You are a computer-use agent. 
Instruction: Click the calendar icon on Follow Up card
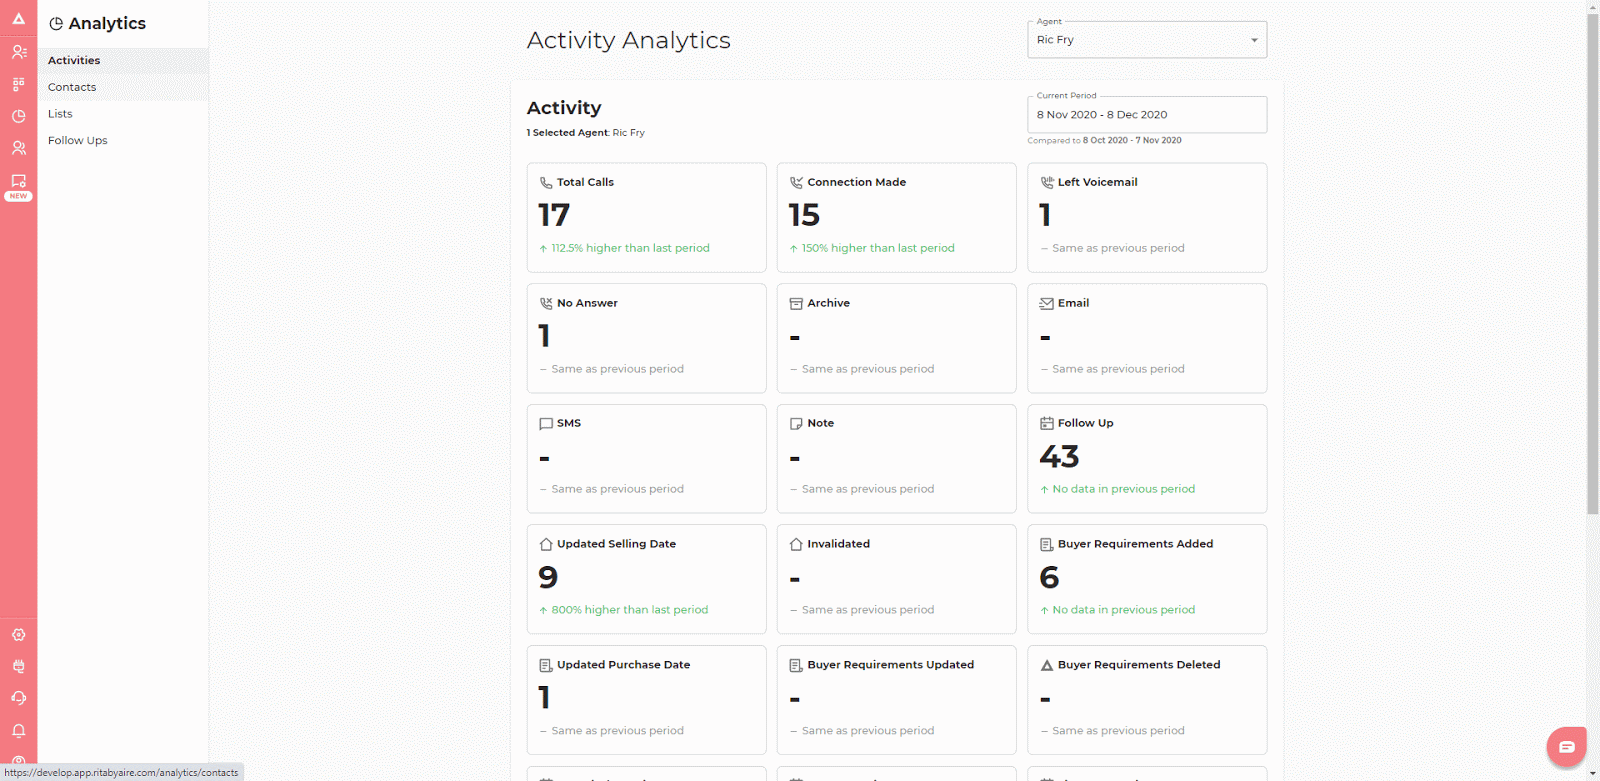(x=1046, y=424)
